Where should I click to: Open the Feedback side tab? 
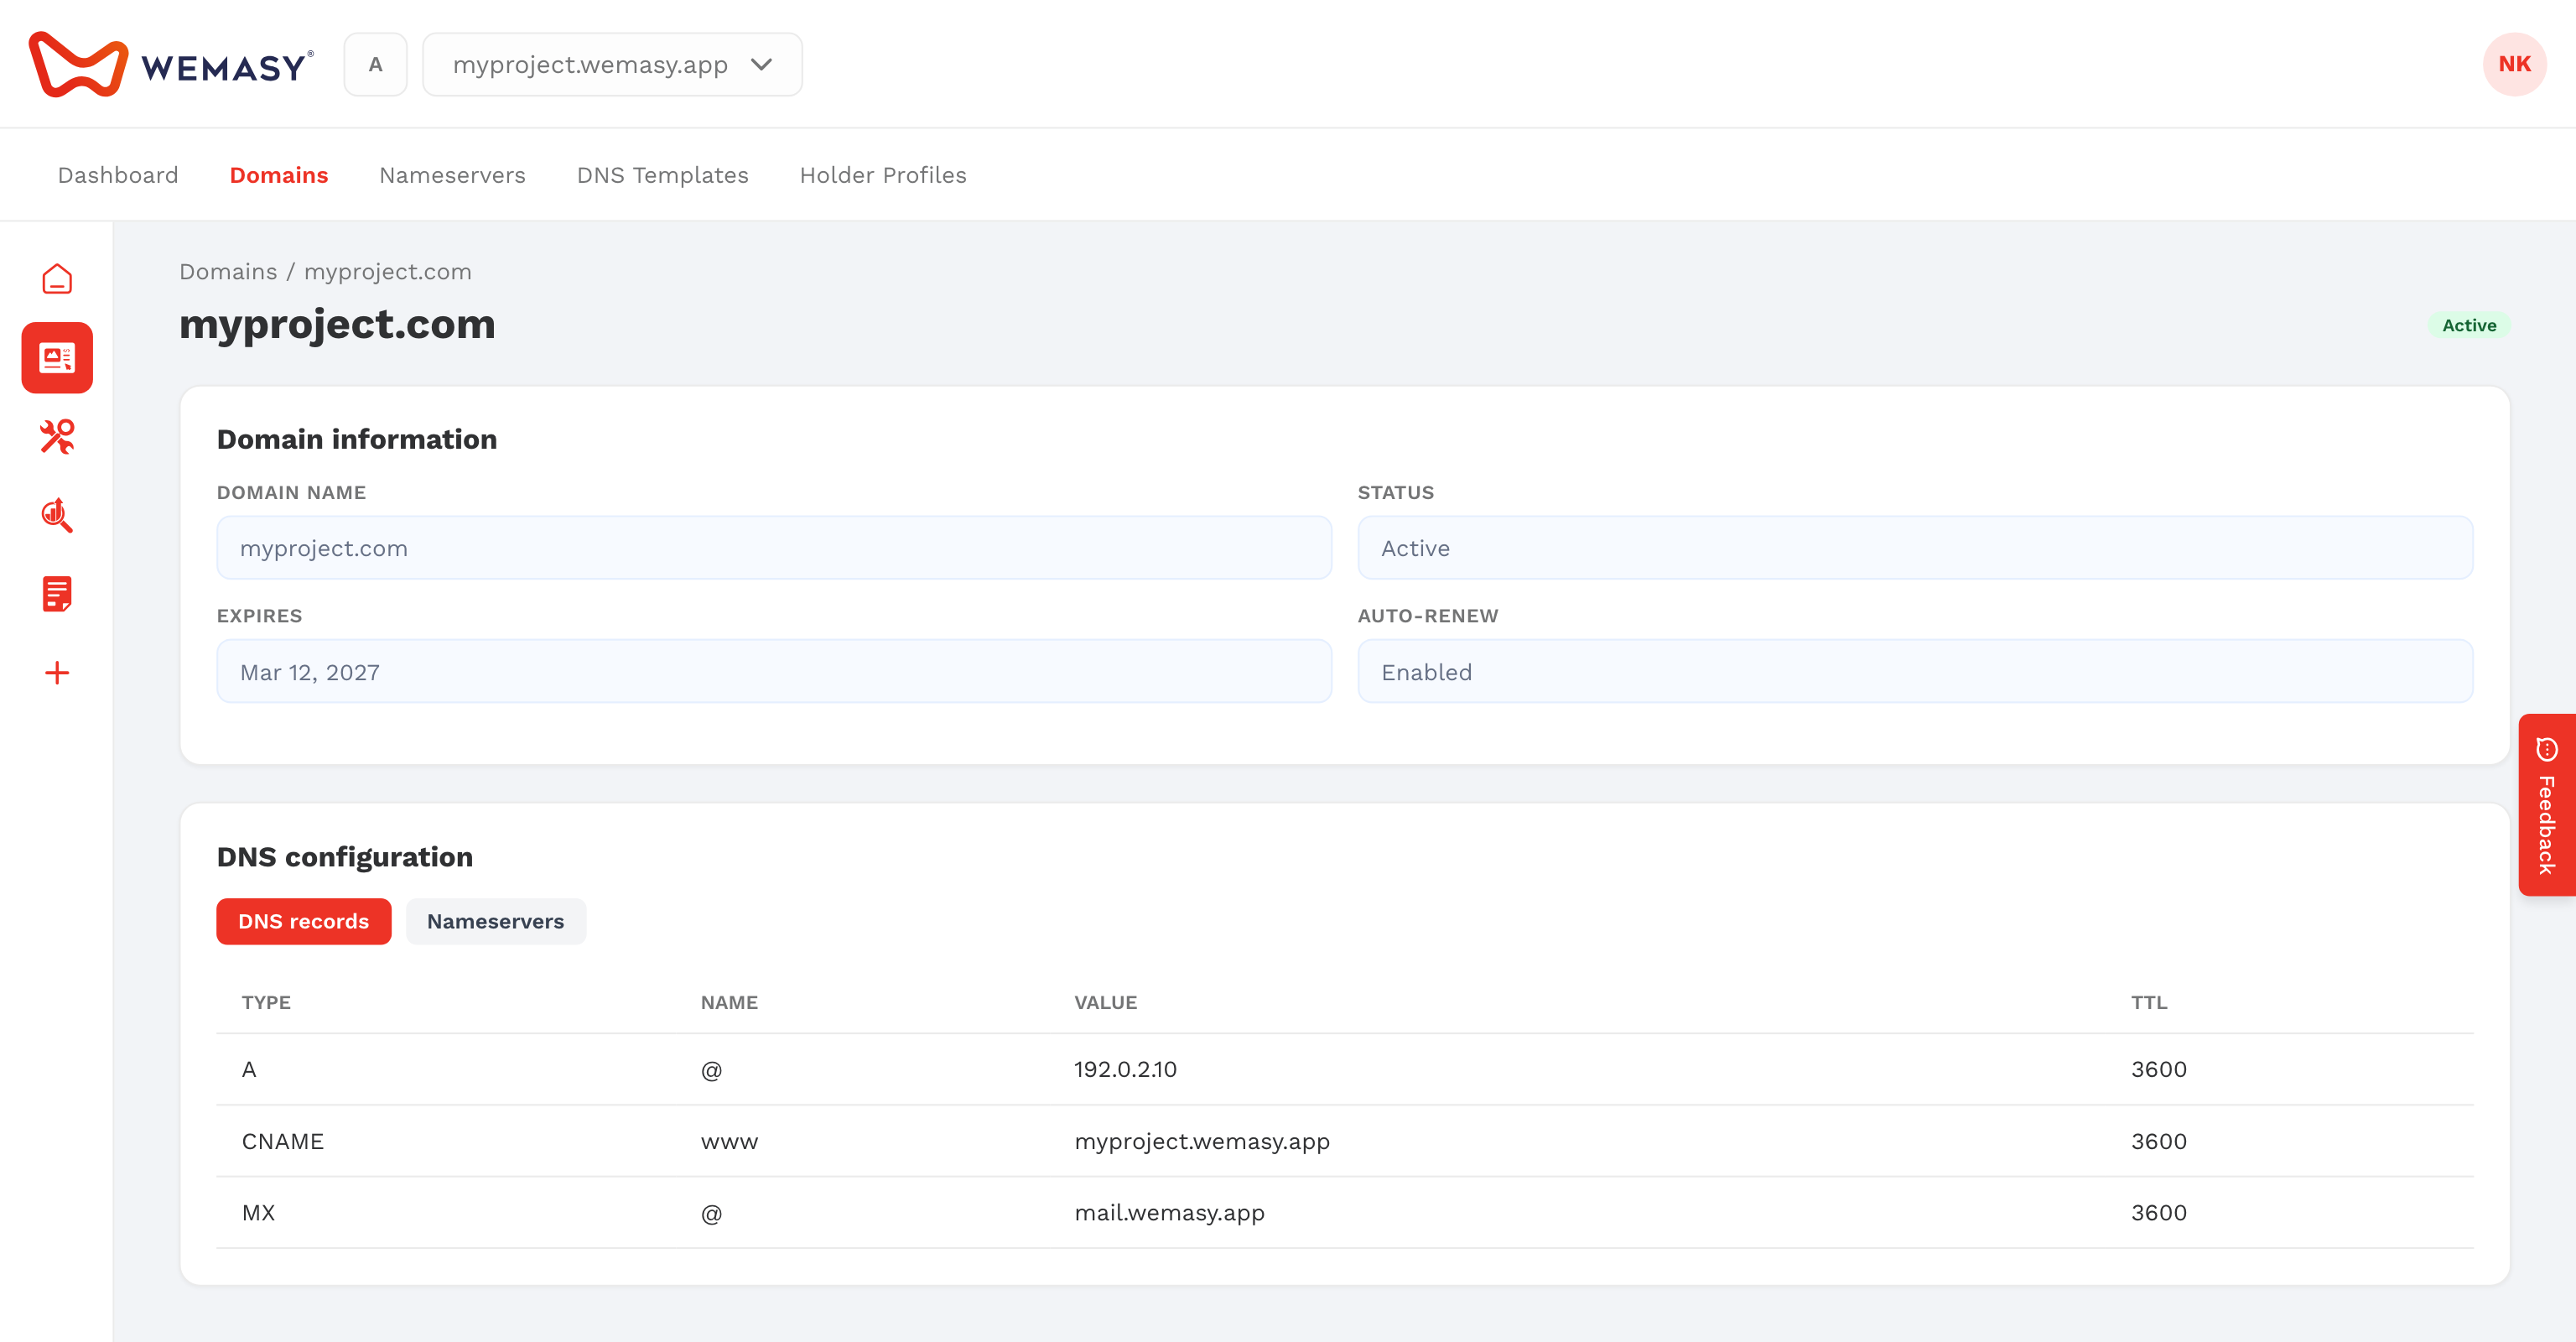2546,804
